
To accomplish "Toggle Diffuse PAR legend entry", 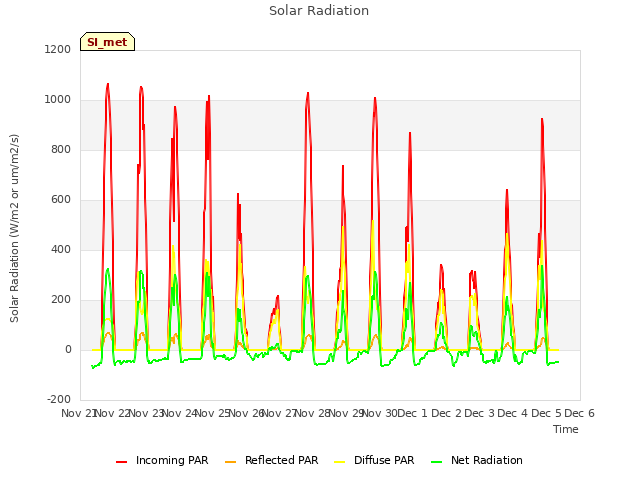I will [374, 460].
